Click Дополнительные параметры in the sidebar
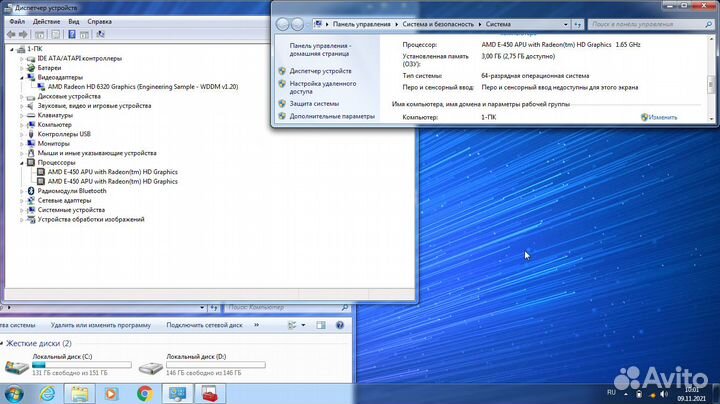 point(332,116)
